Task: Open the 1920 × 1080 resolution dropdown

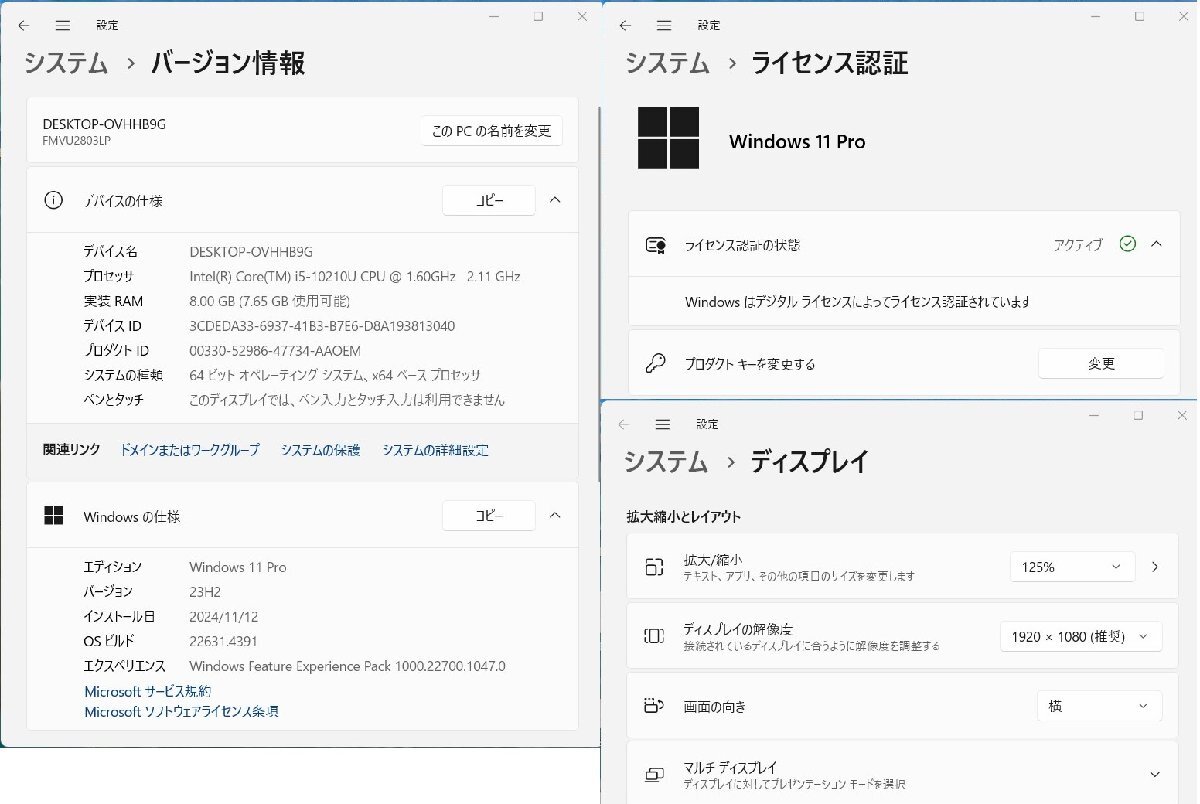Action: [1081, 636]
